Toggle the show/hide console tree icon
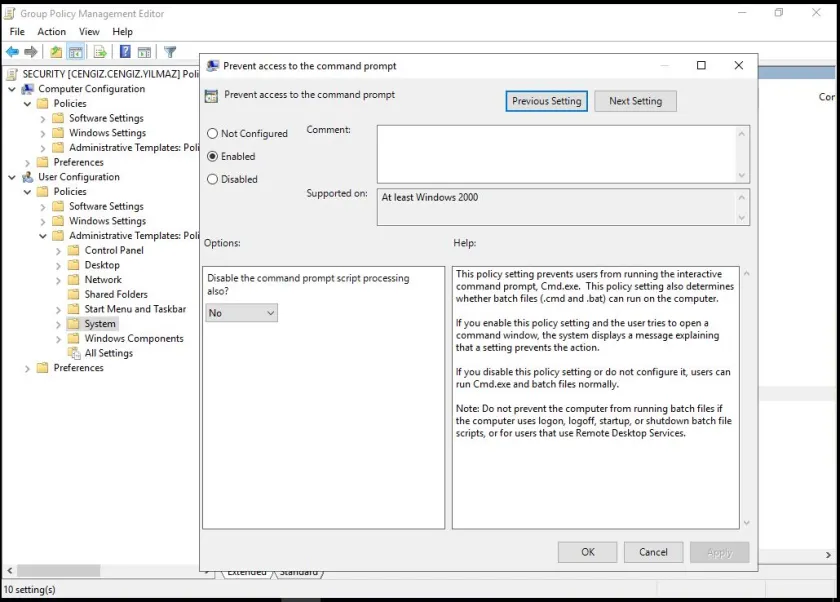 75,52
